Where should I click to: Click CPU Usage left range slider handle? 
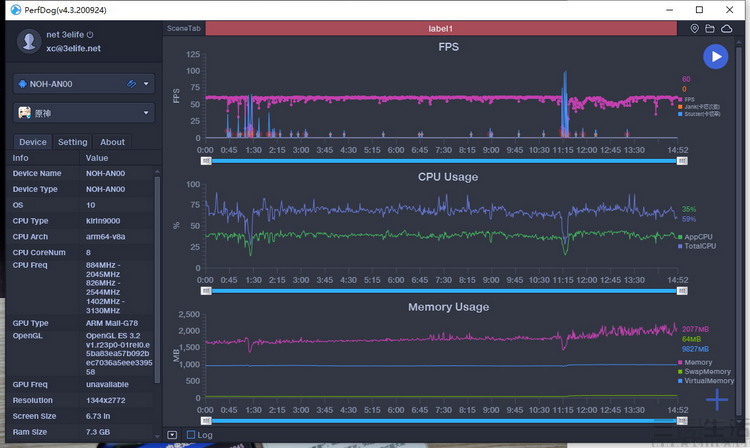pos(206,291)
